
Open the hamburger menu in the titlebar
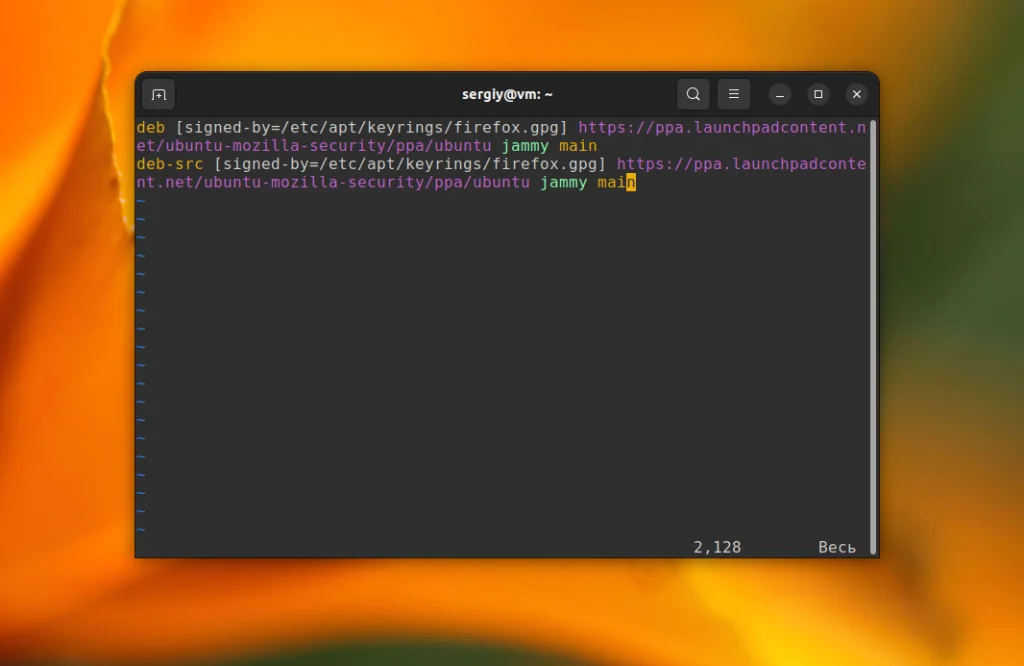coord(734,93)
